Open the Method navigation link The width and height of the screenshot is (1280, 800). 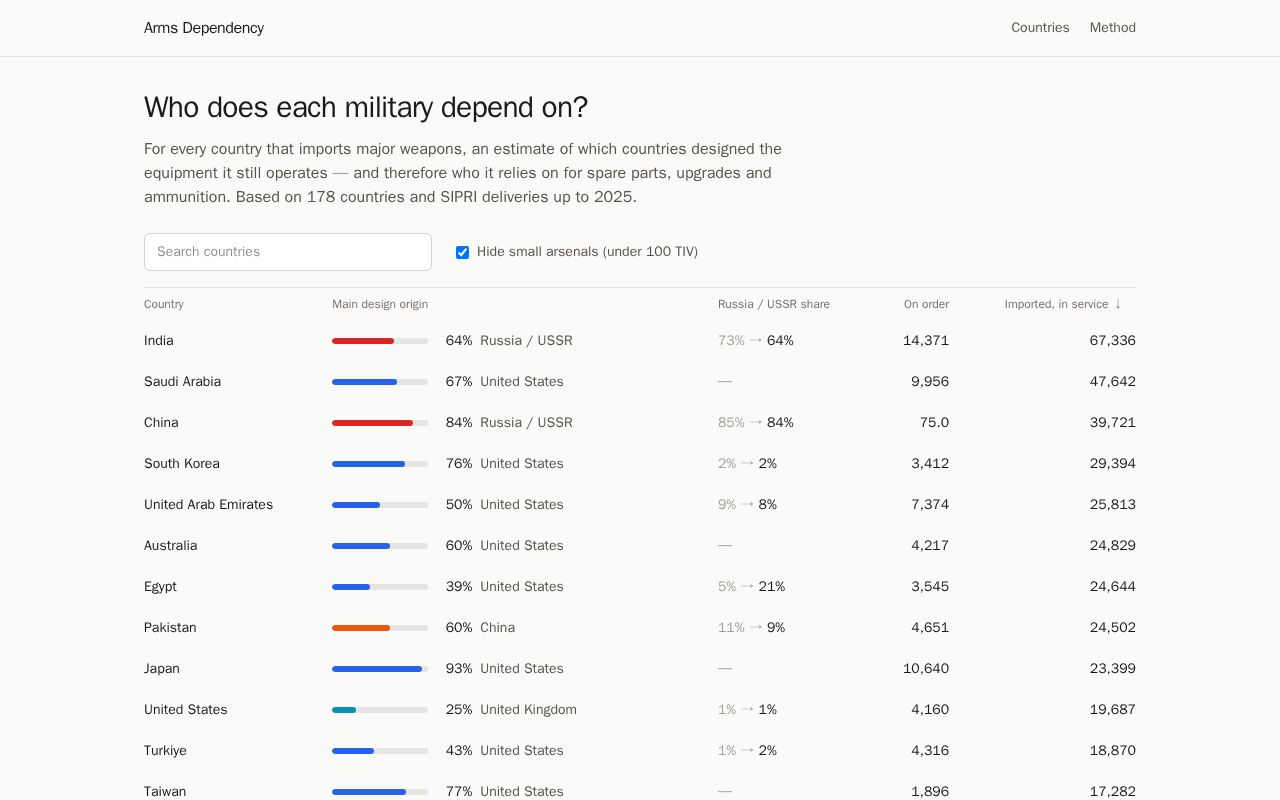point(1113,28)
